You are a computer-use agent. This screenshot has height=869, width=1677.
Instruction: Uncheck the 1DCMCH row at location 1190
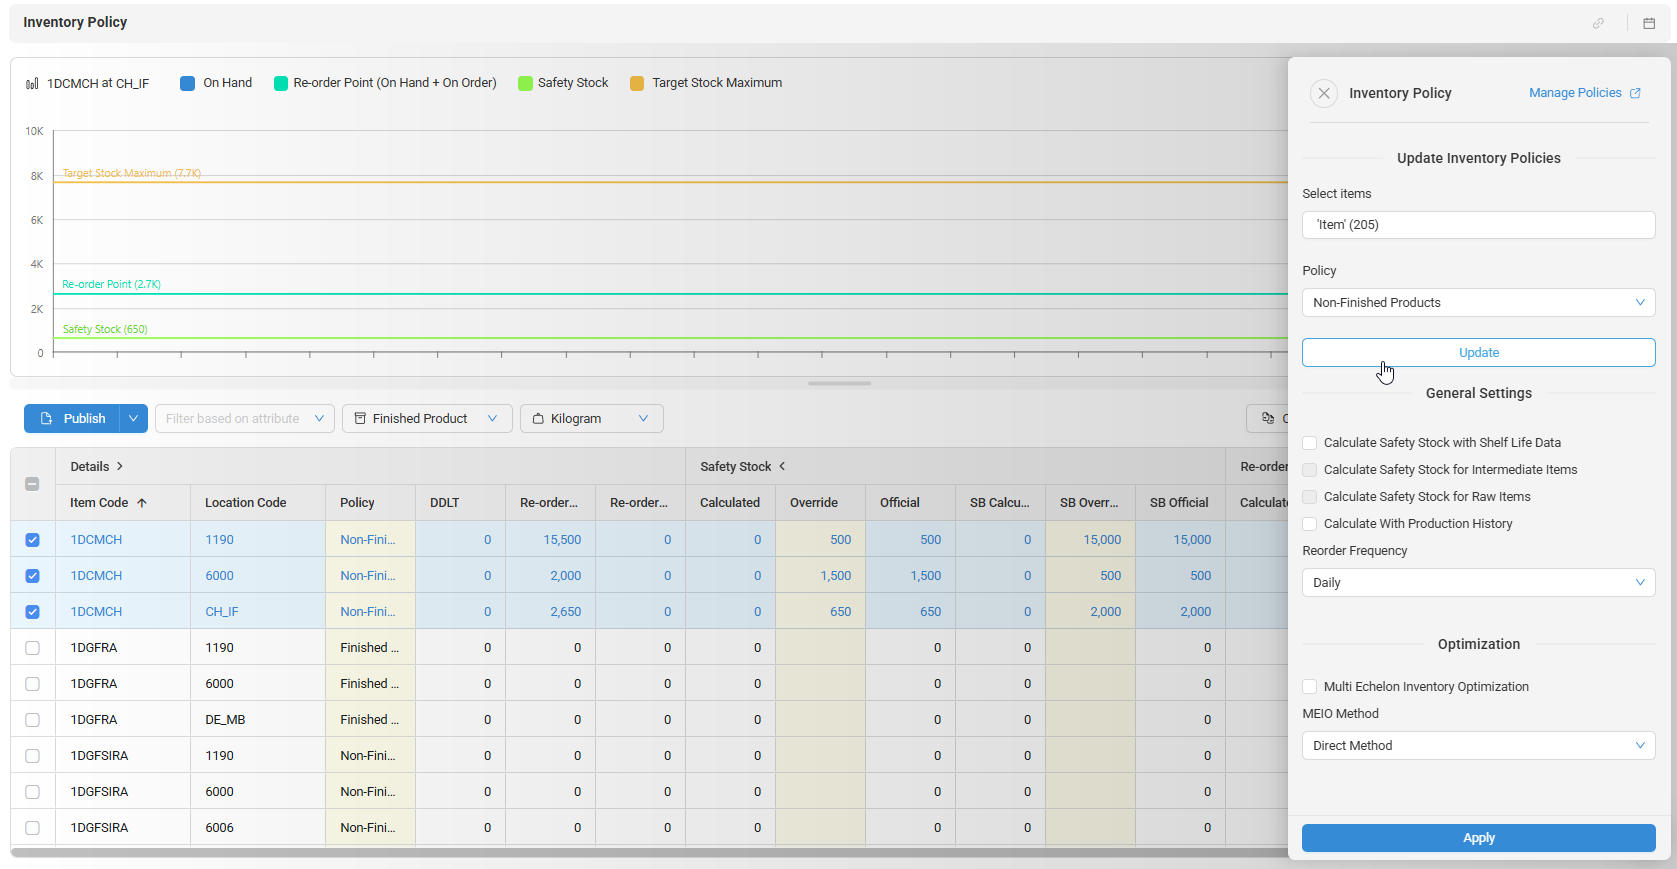(32, 540)
